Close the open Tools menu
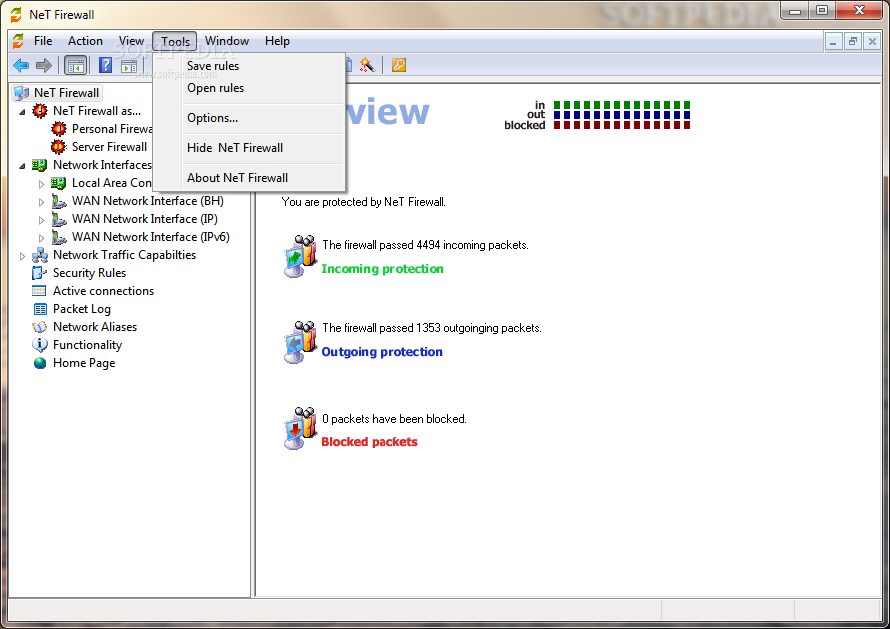The image size is (890, 629). (175, 41)
